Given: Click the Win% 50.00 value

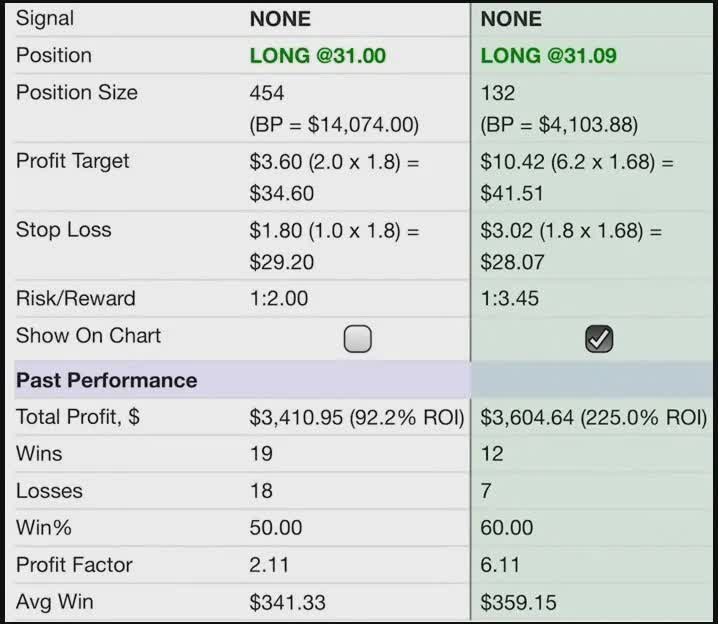Looking at the screenshot, I should (x=276, y=528).
